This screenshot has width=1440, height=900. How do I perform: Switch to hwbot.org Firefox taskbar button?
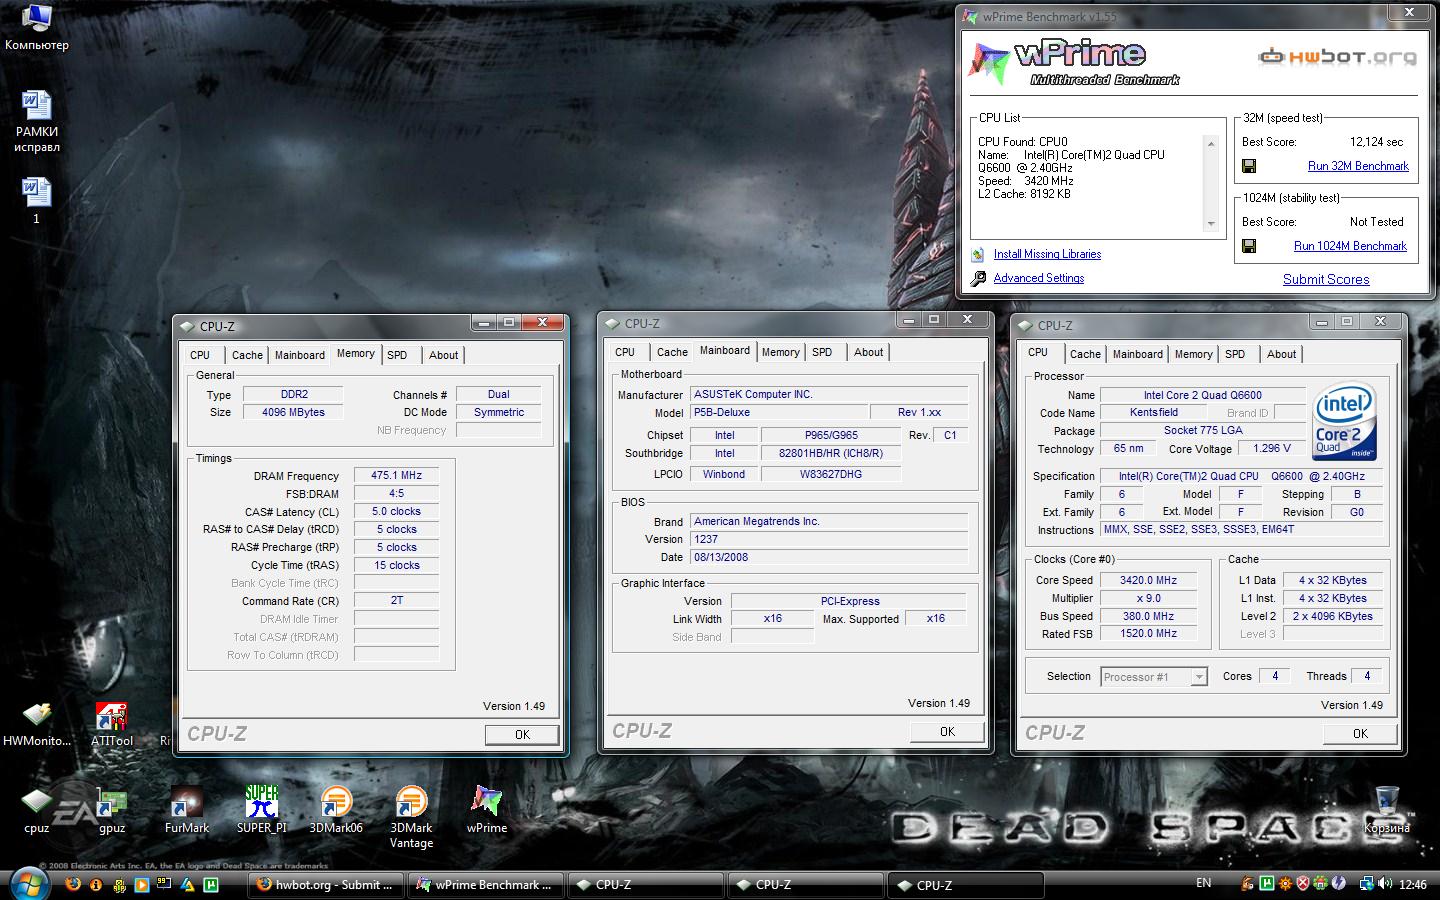325,885
